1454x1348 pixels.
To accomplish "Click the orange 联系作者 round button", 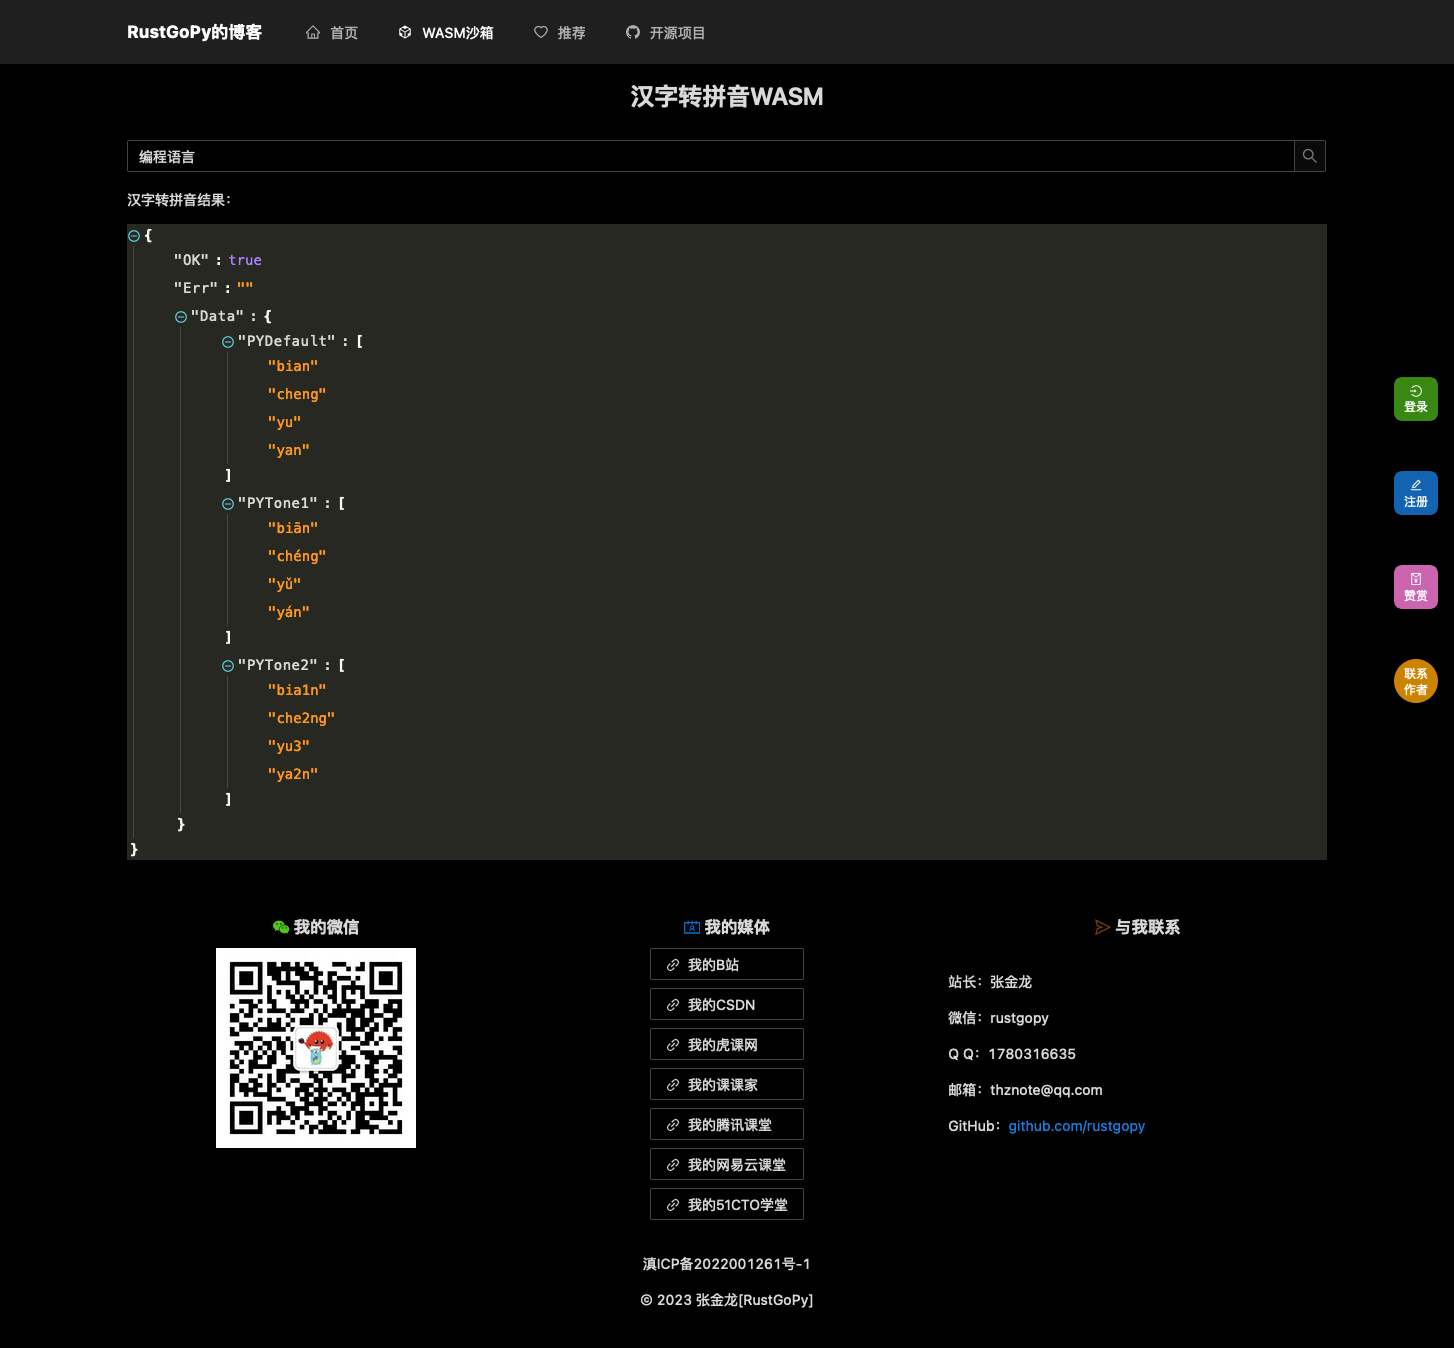I will pyautogui.click(x=1416, y=681).
